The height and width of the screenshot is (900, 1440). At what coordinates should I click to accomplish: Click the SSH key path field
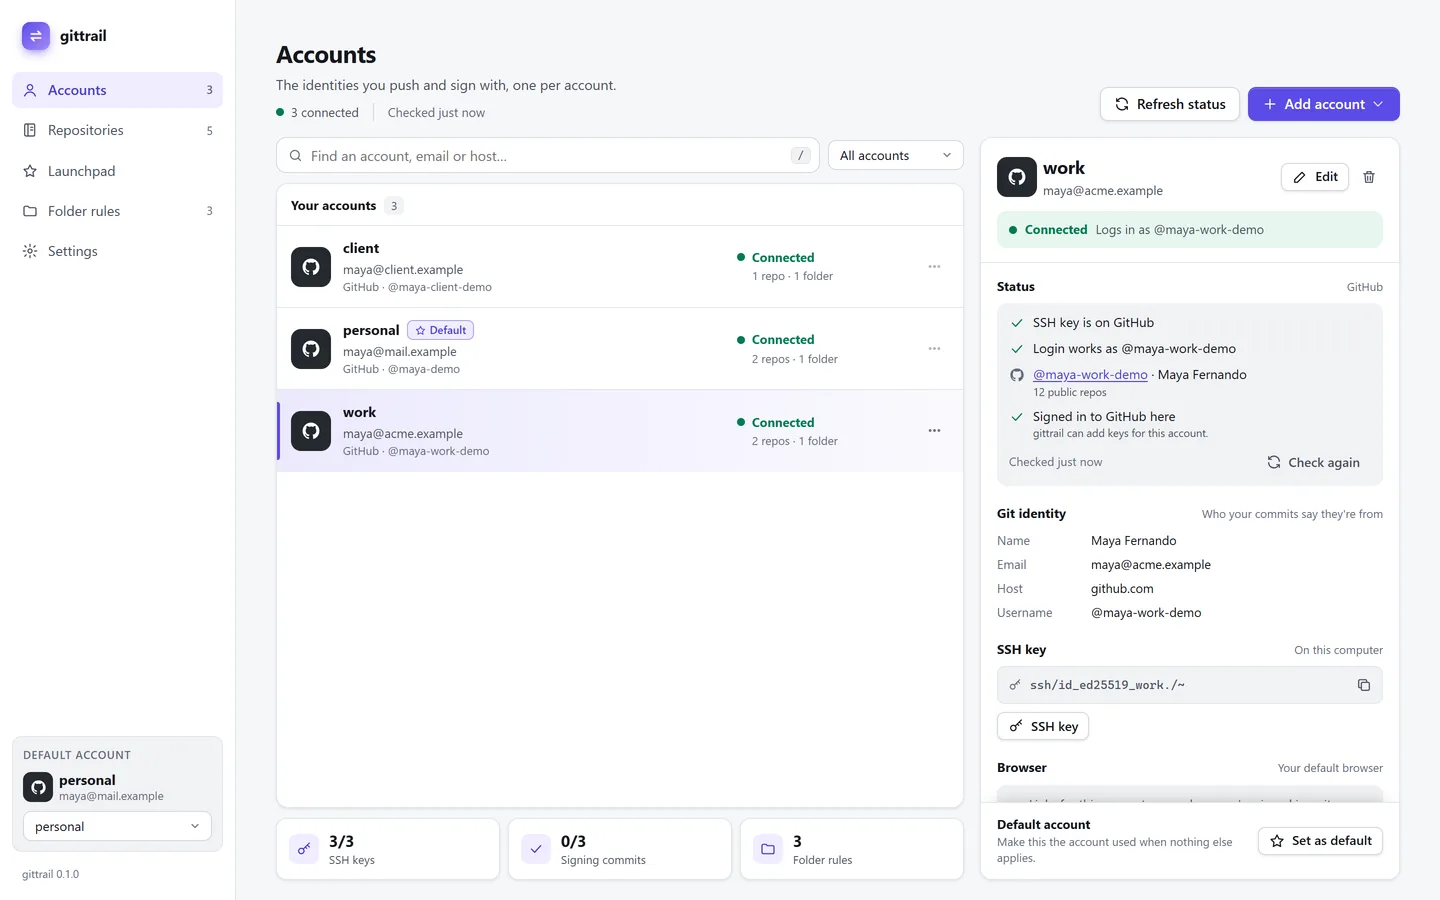tap(1190, 685)
